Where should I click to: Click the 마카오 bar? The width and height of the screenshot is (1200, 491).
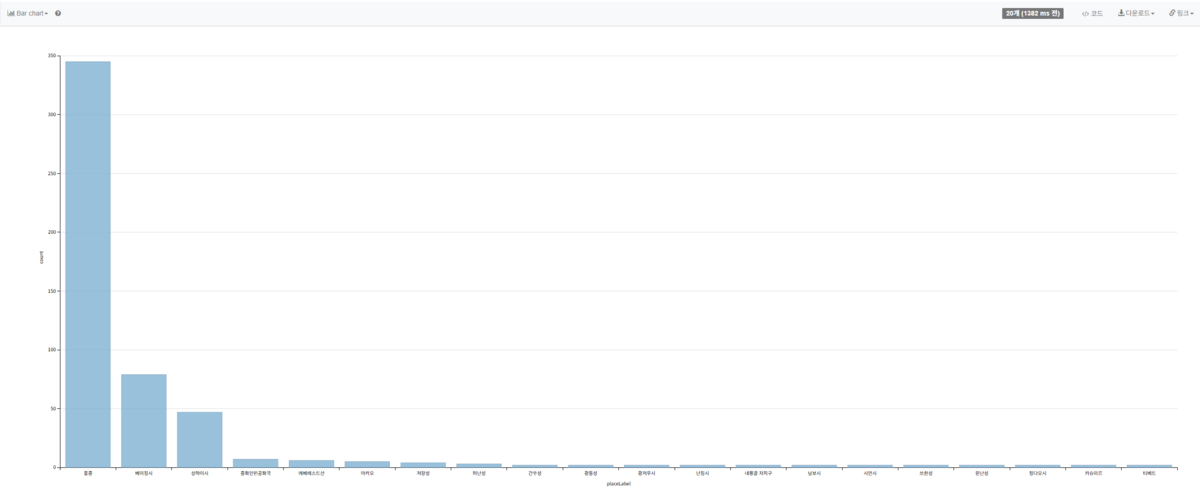(x=367, y=464)
